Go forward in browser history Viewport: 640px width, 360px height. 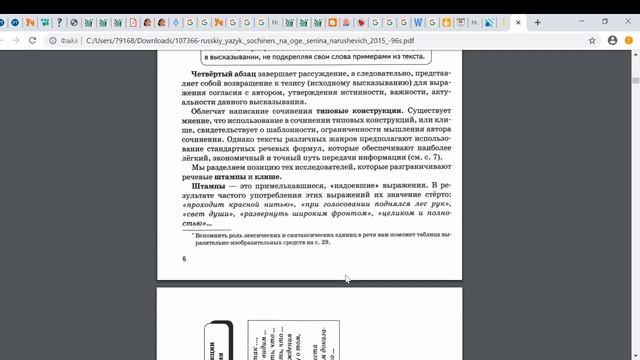16,40
